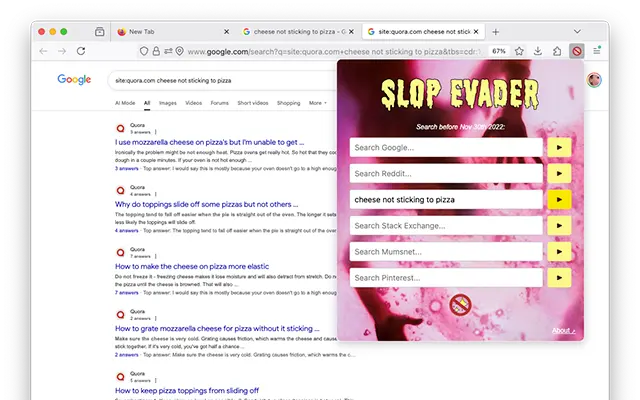Close the 'cheese not sticking to pizza' Google tab
The image size is (640, 400).
351,31
